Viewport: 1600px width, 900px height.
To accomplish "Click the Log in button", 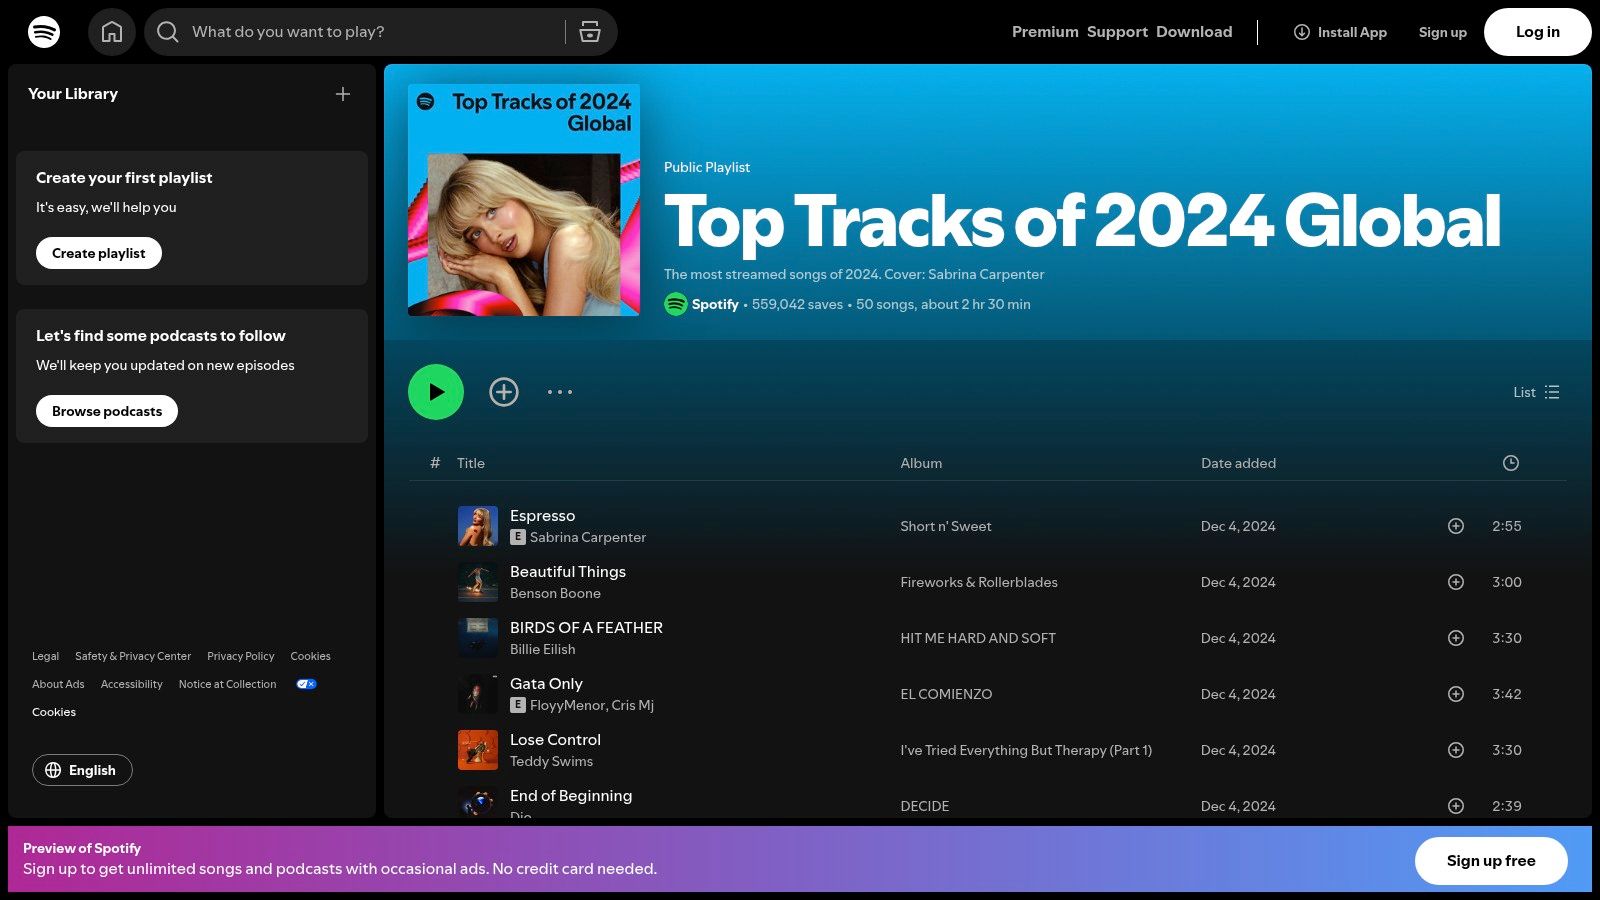I will (x=1538, y=32).
